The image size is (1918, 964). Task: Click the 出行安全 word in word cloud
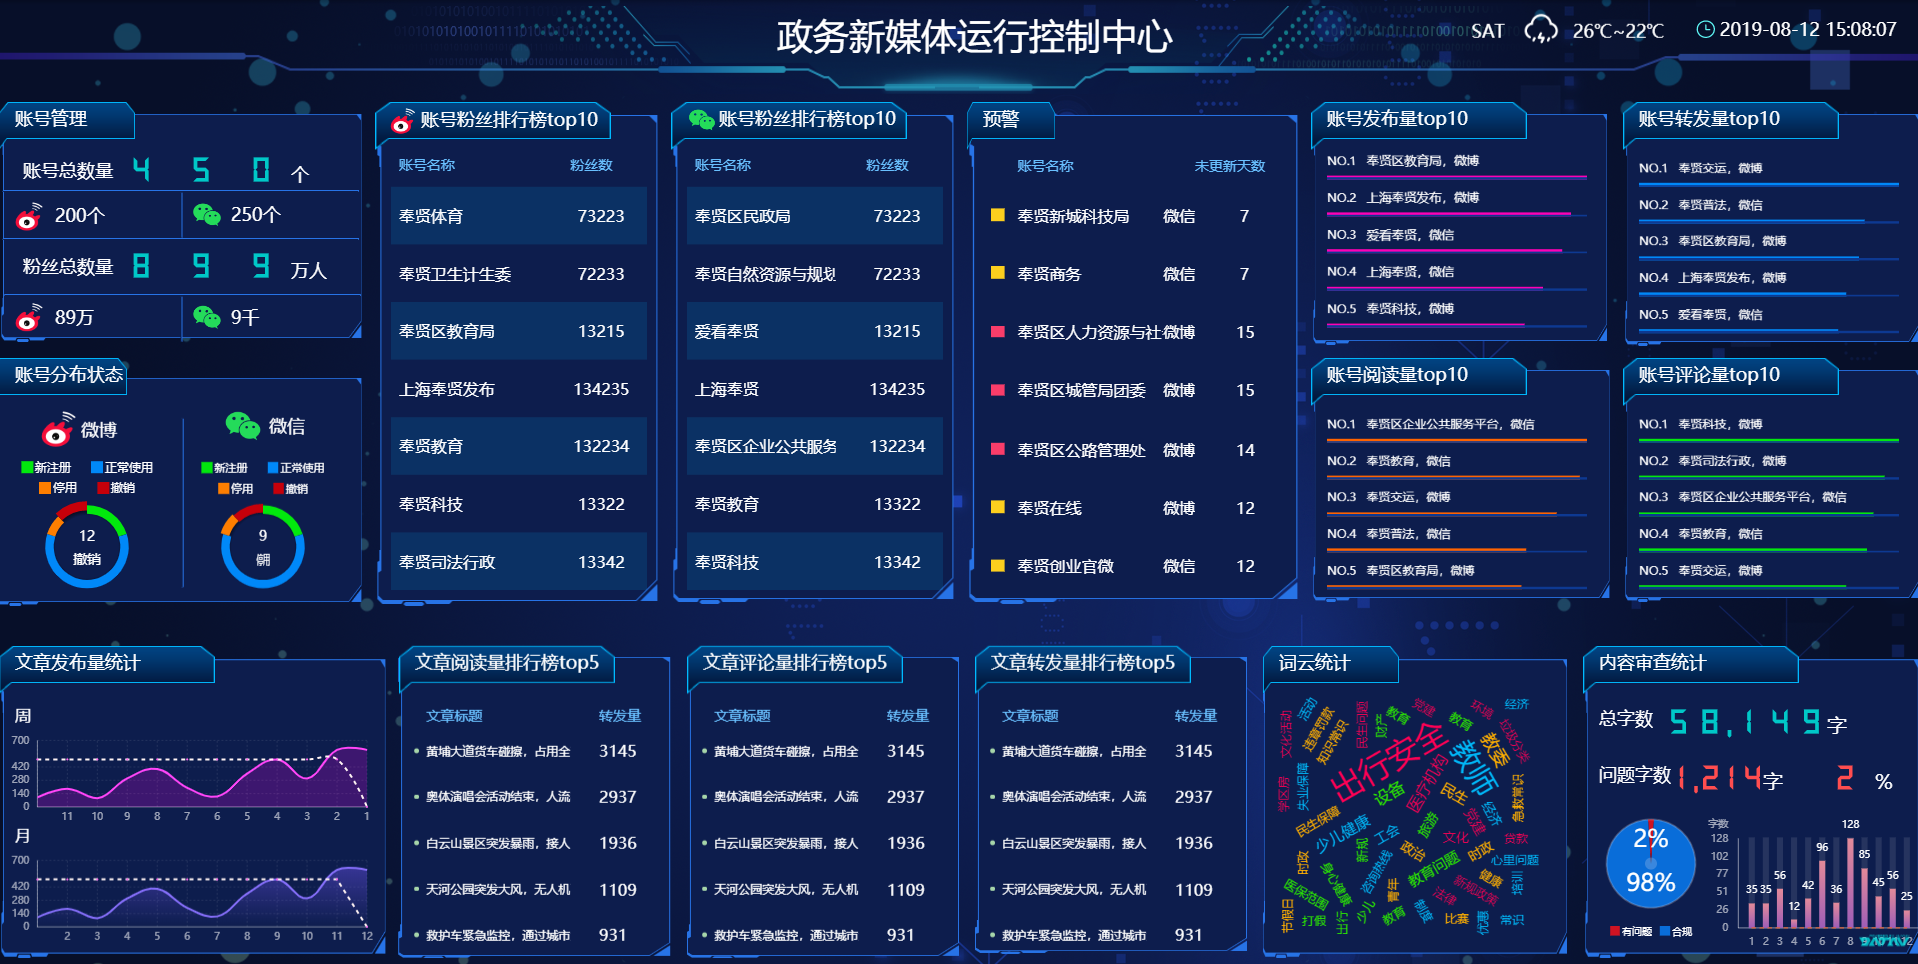pyautogui.click(x=1390, y=763)
